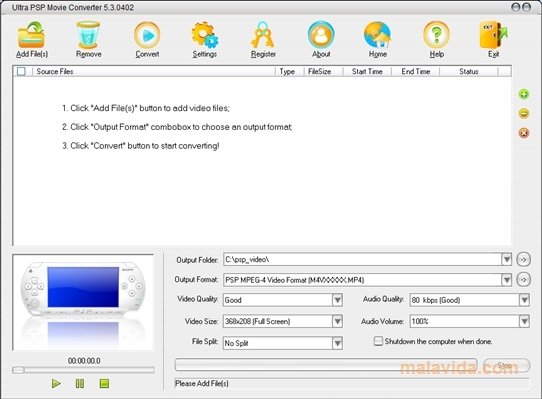
Task: Open the Video Quality dropdown
Action: coord(337,300)
